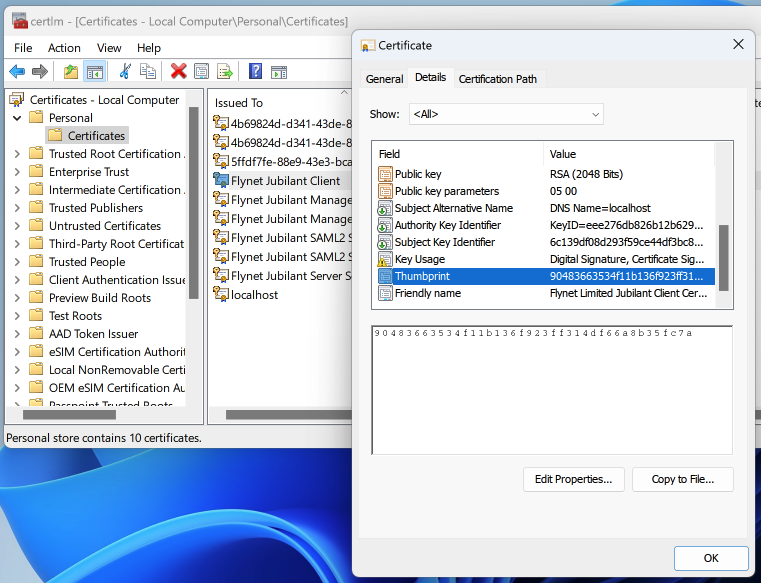Click the Edit Properties button
761x583 pixels.
pos(573,479)
